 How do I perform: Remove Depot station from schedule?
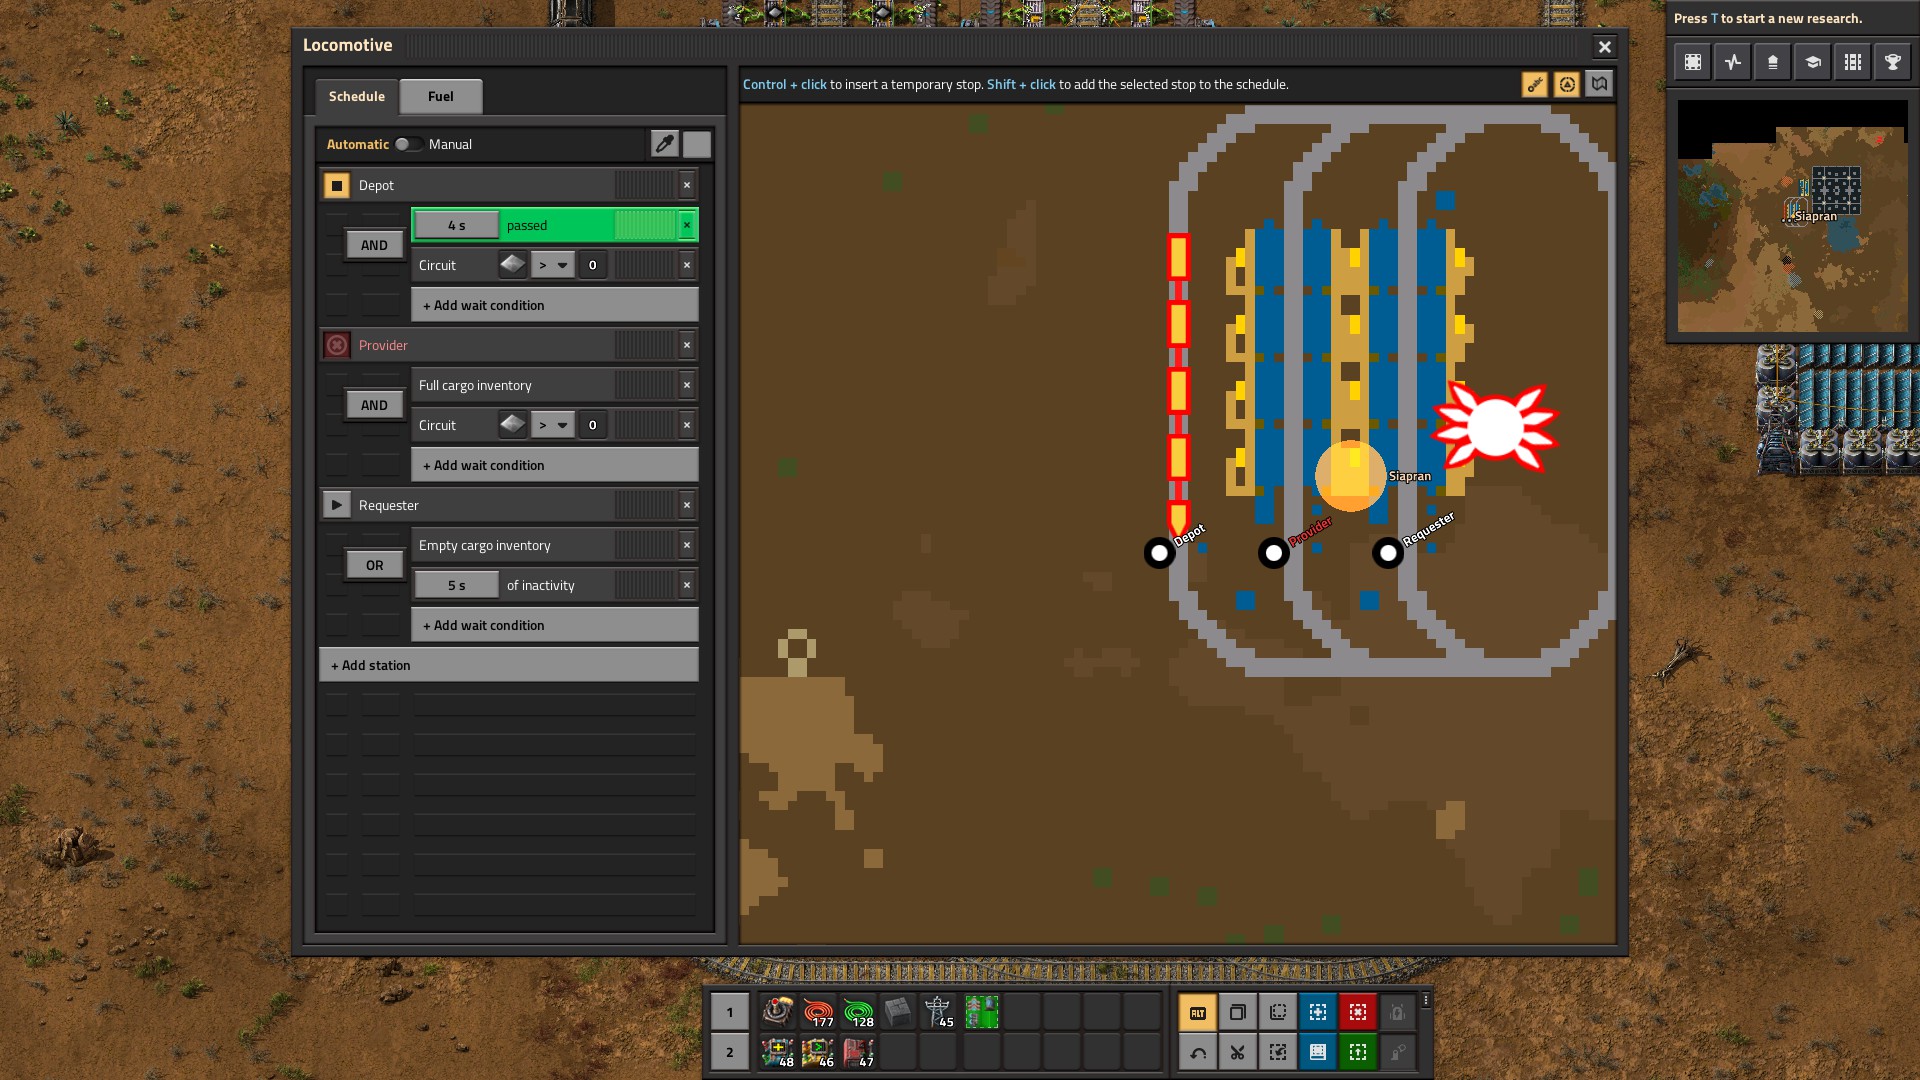[687, 185]
